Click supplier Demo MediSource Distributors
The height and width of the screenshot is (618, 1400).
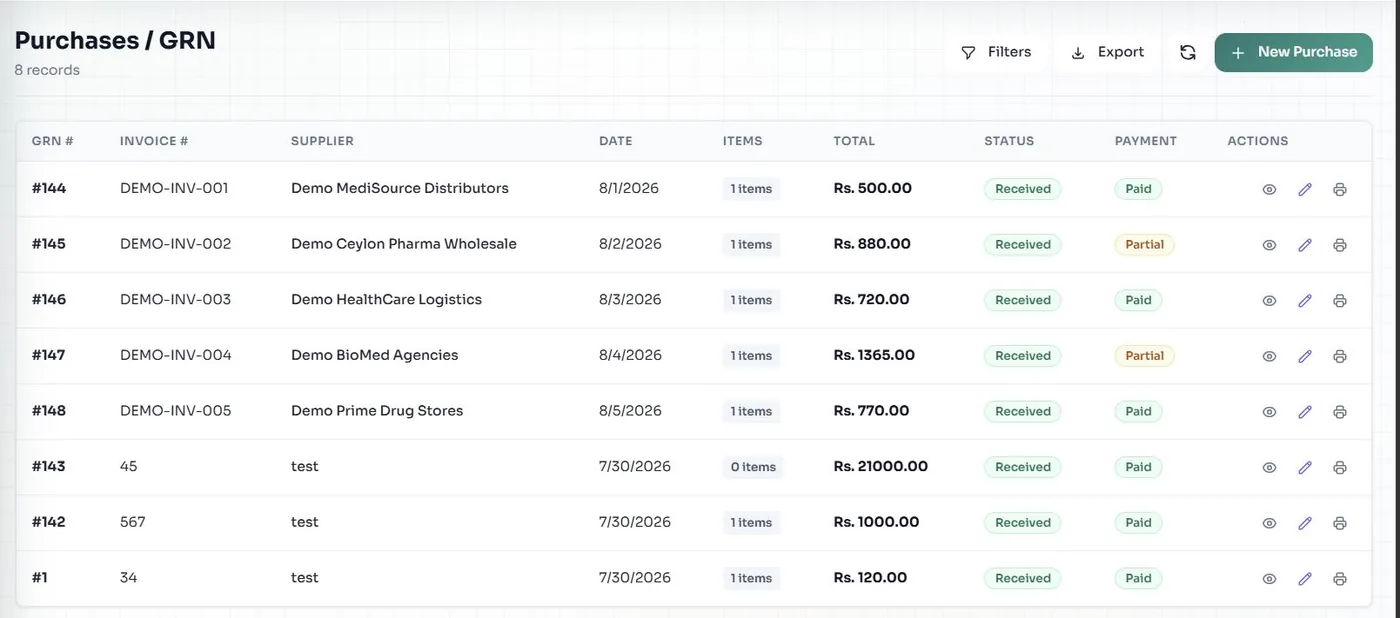pyautogui.click(x=400, y=188)
